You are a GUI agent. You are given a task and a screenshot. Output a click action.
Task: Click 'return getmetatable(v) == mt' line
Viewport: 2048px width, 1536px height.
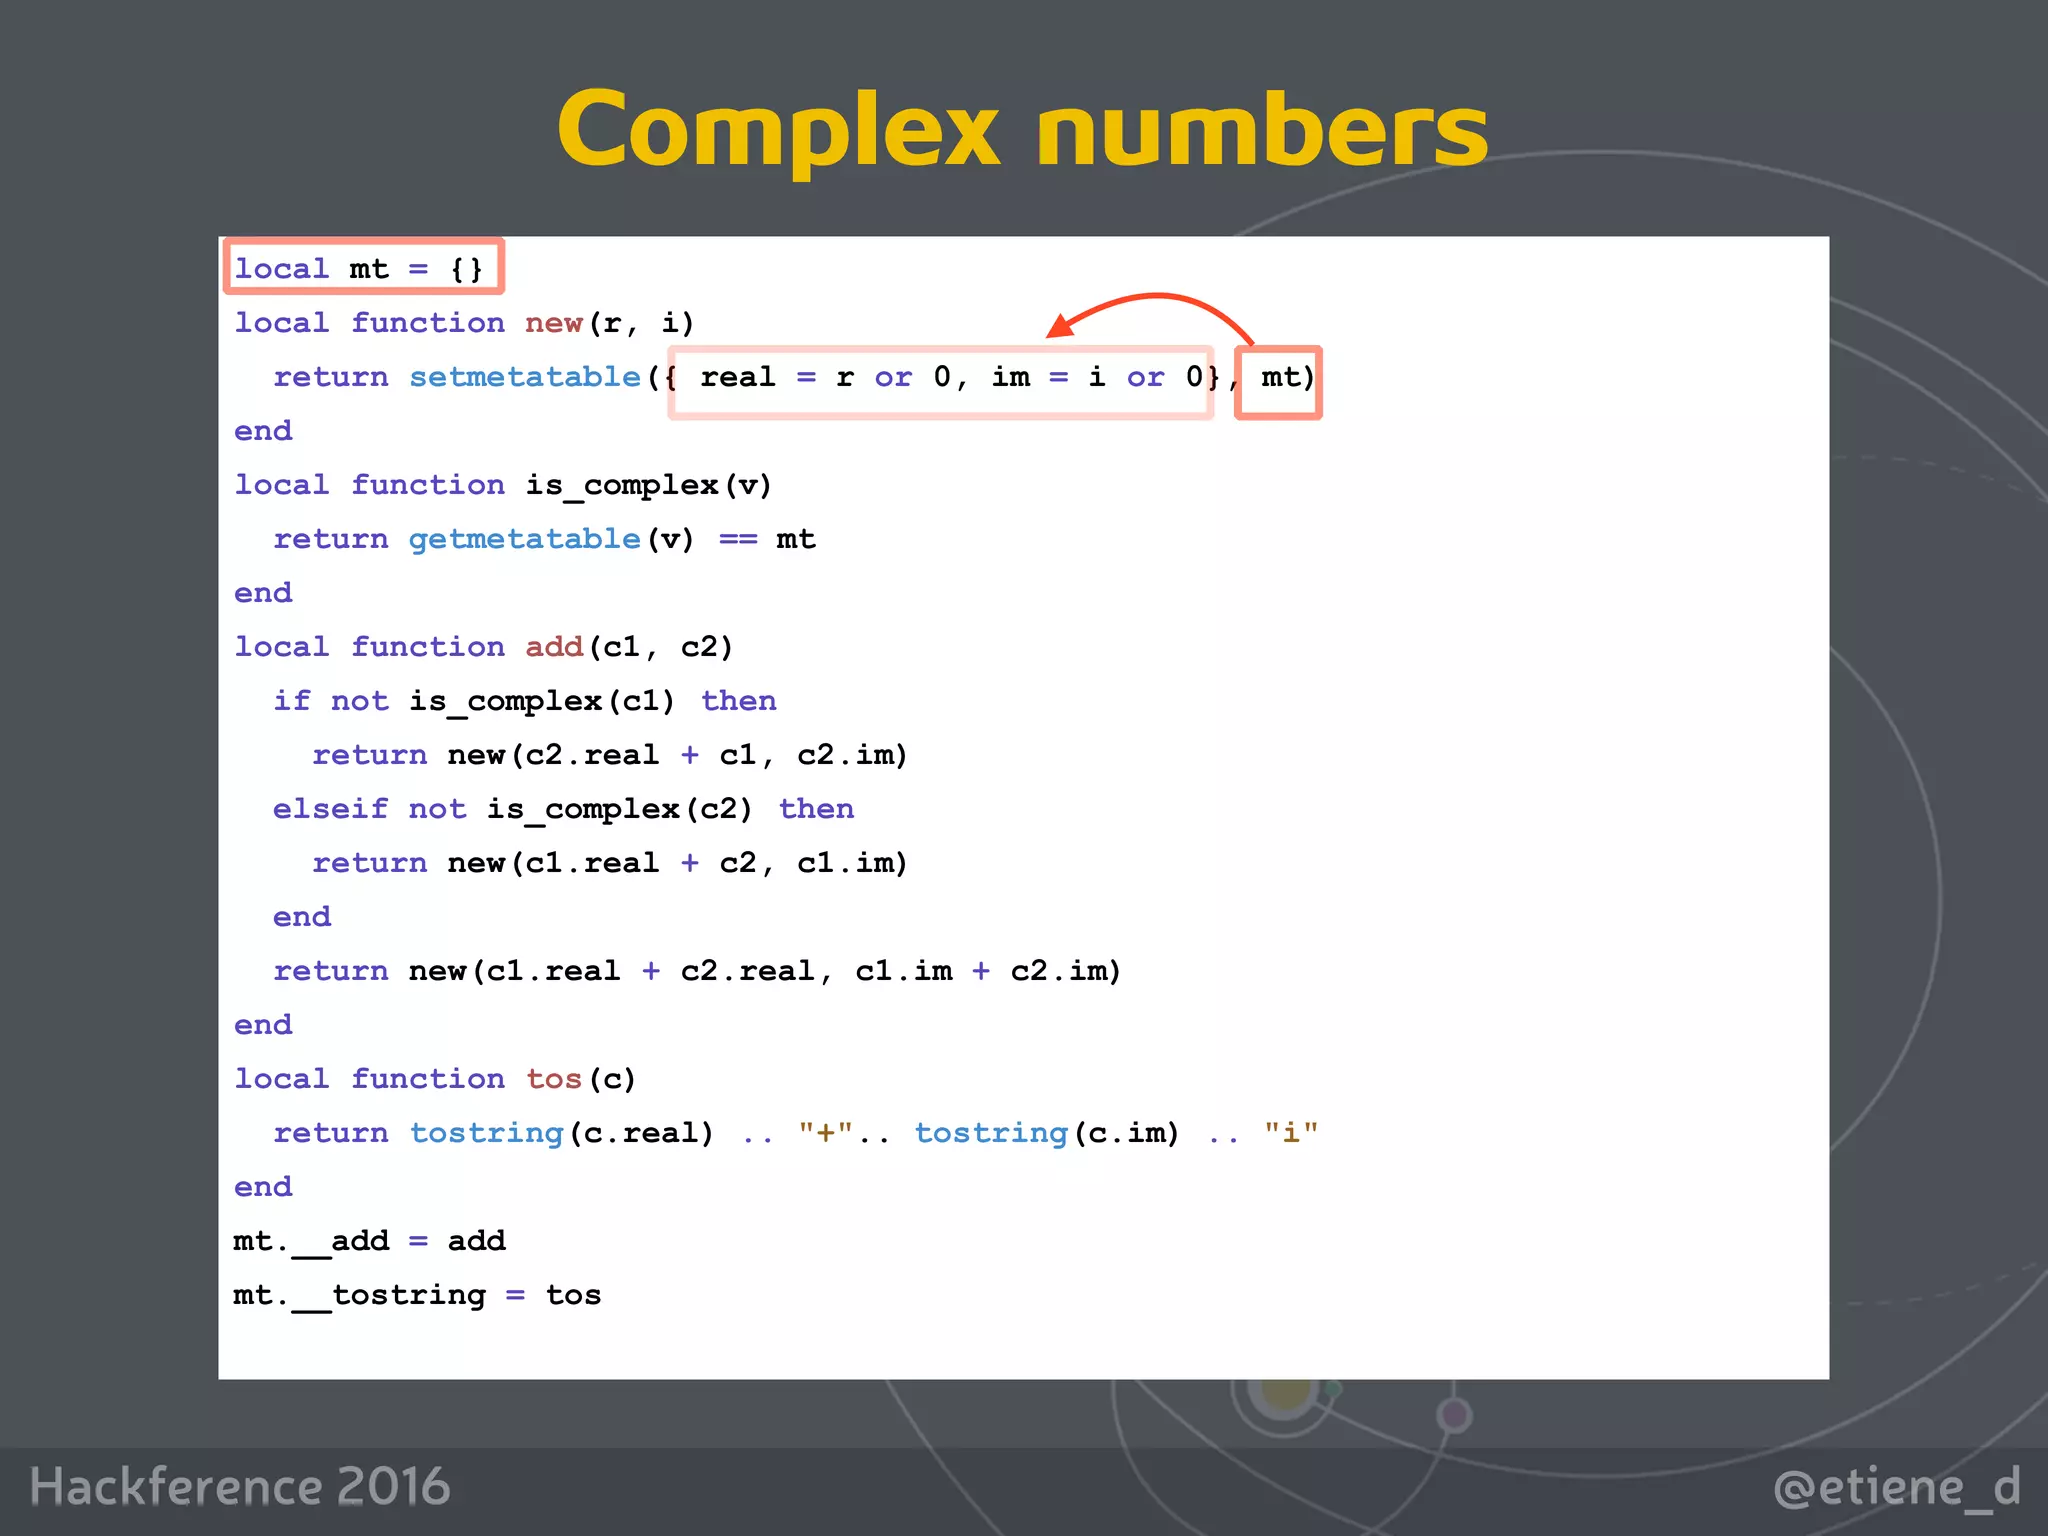545,539
